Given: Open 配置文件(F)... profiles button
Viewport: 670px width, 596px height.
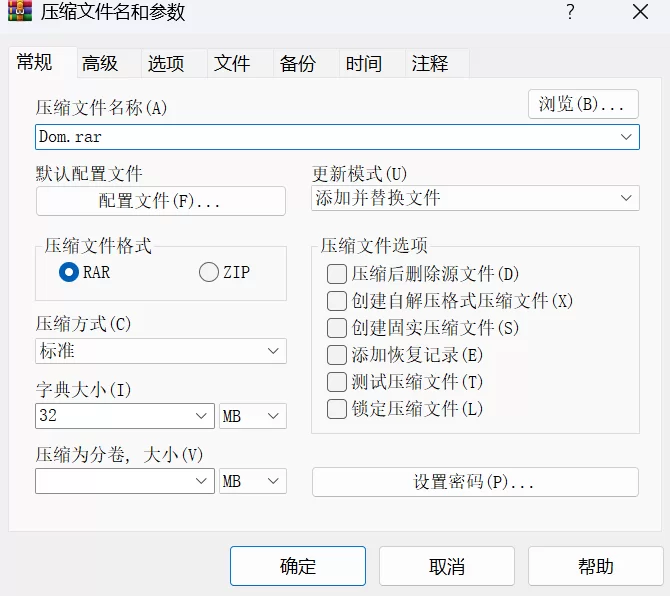Looking at the screenshot, I should point(161,201).
